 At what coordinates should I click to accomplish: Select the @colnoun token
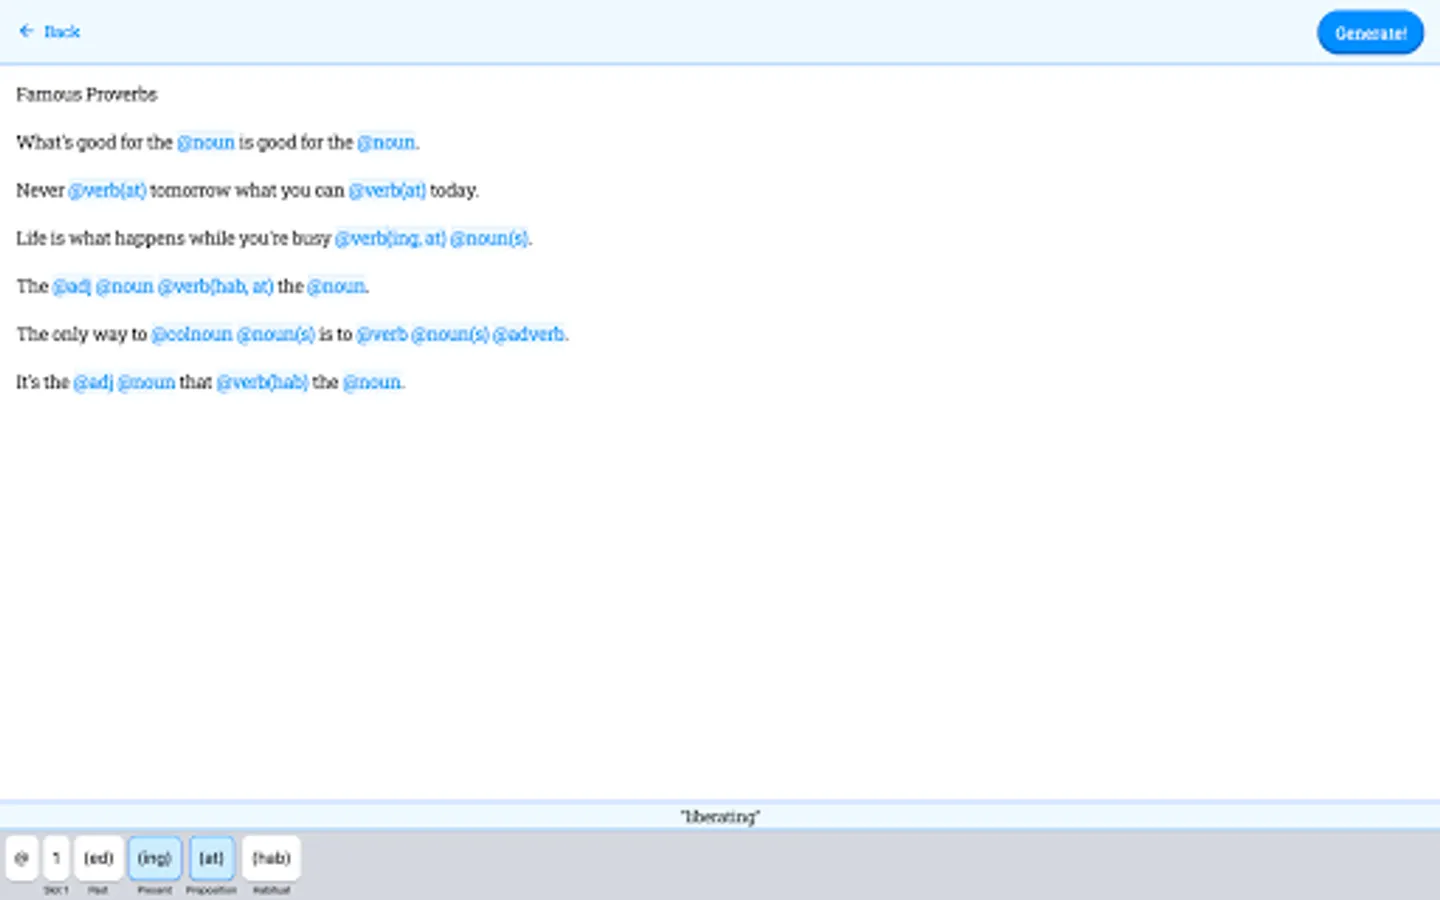[192, 334]
